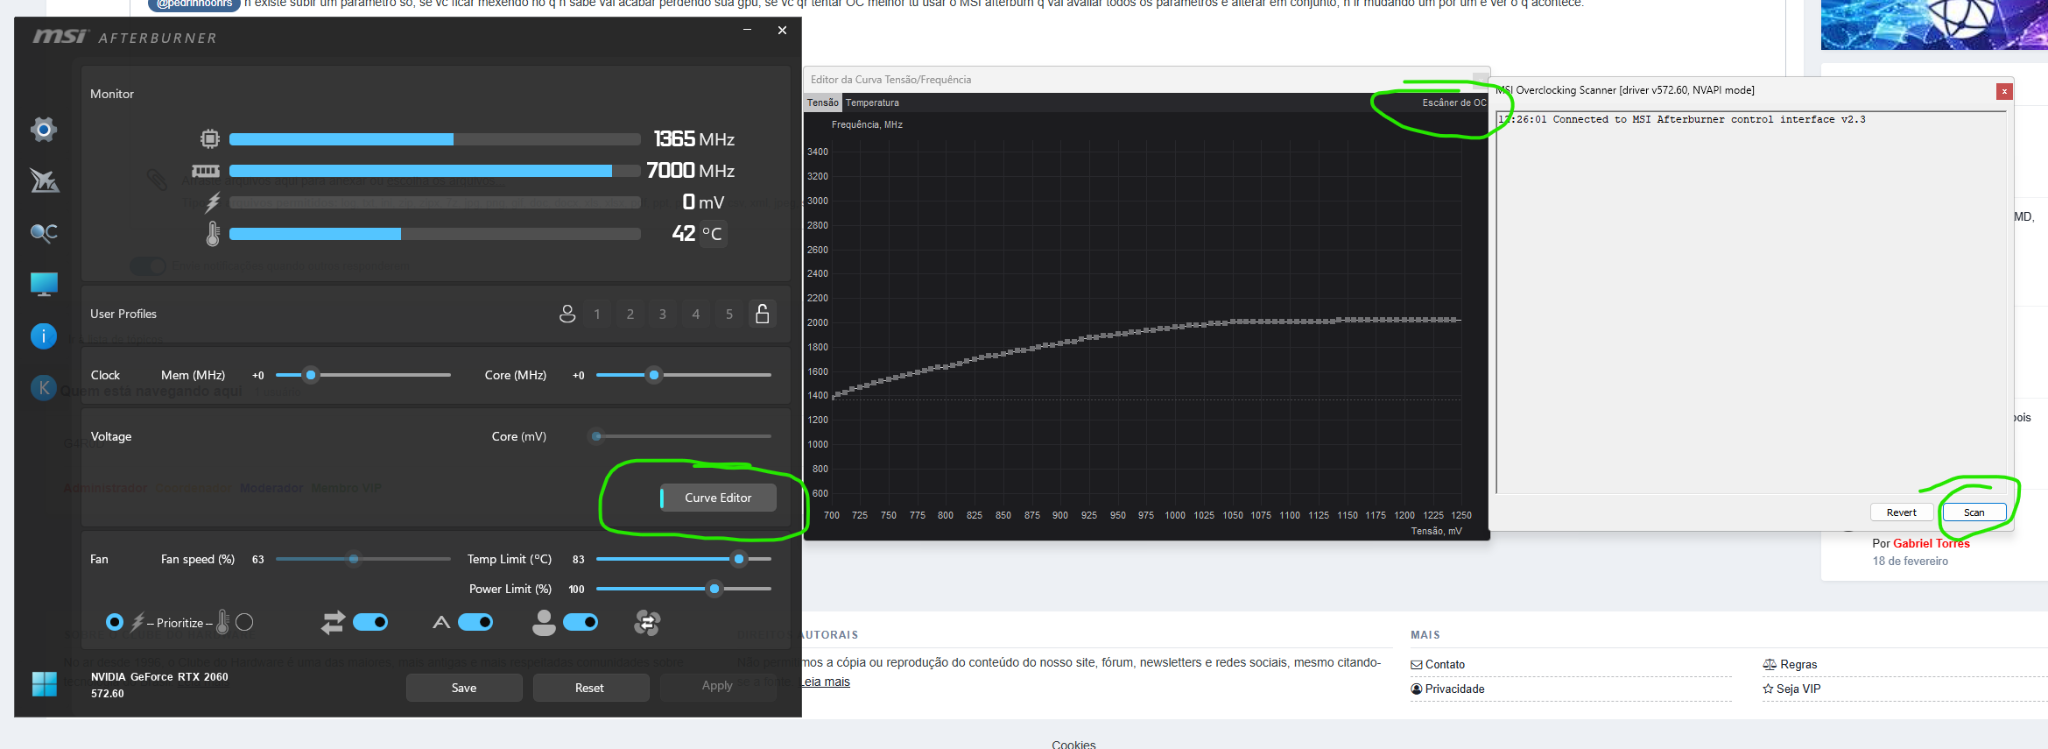
Task: Select the temperature priority radio button
Action: [244, 623]
